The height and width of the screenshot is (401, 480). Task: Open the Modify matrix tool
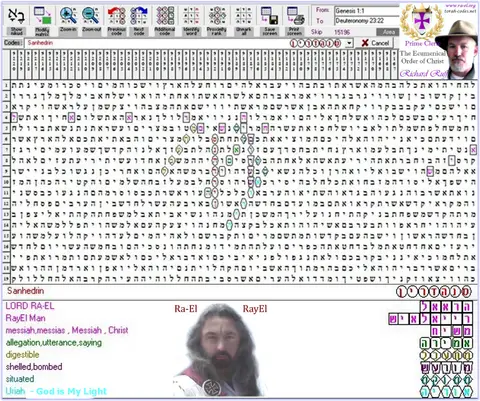[x=42, y=21]
